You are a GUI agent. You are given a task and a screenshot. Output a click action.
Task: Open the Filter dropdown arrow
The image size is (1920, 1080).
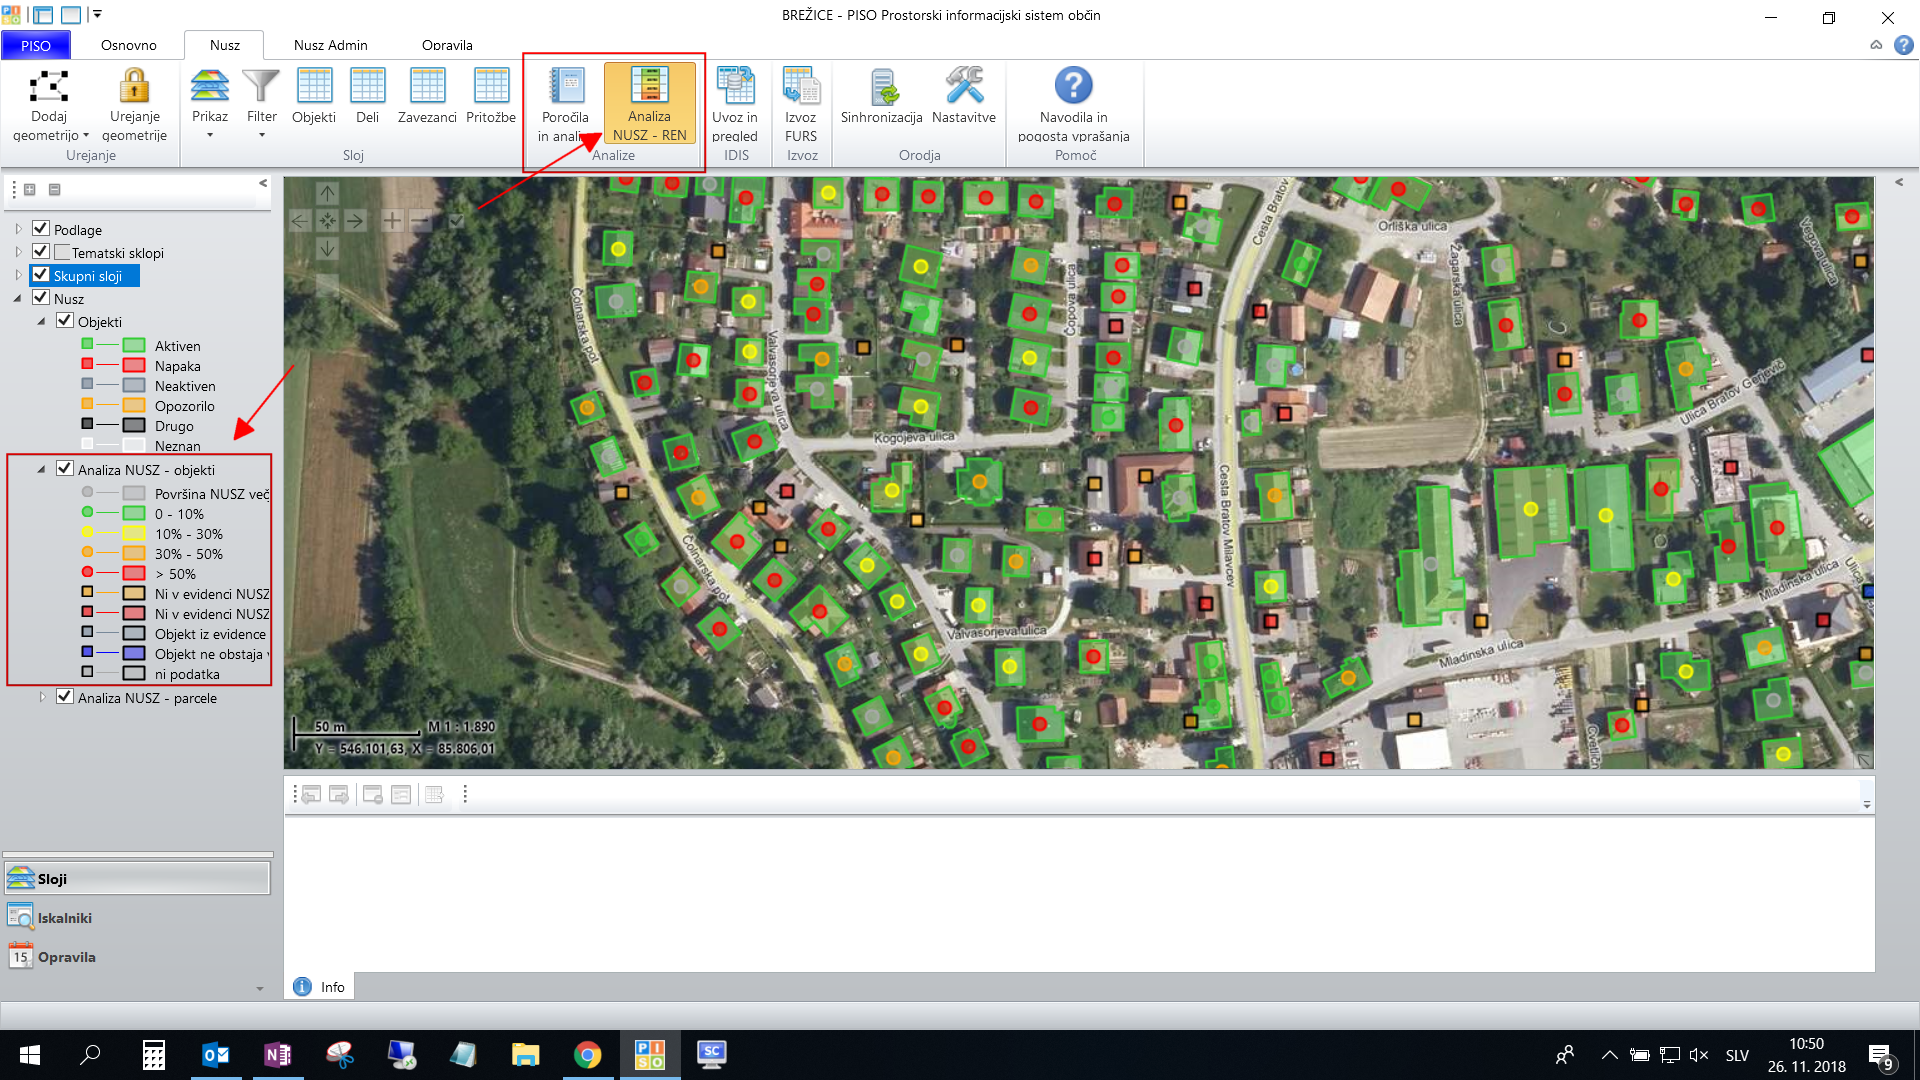tap(262, 135)
